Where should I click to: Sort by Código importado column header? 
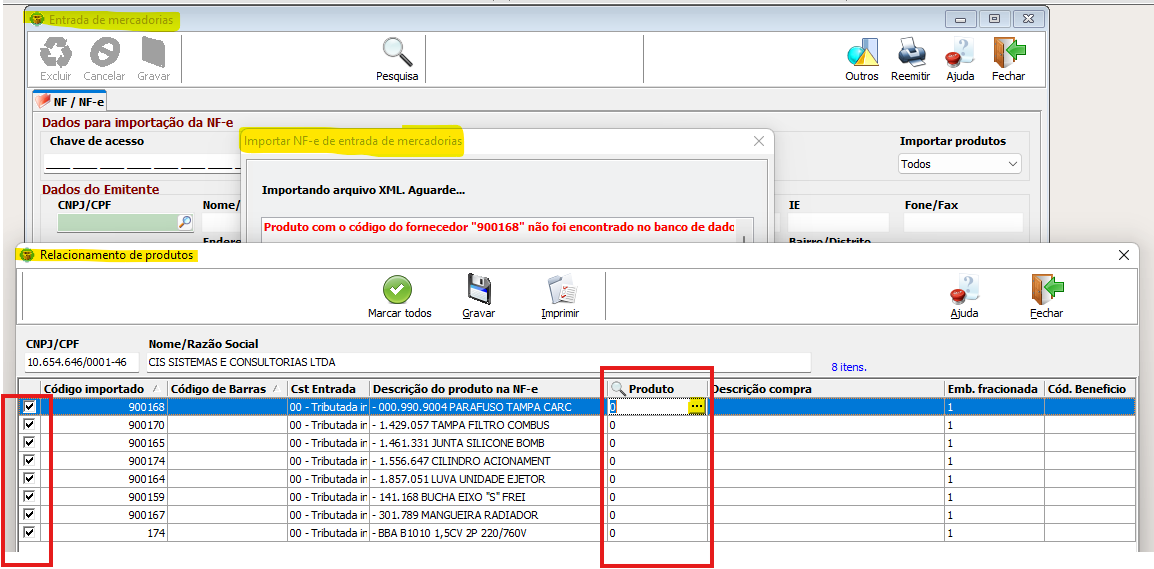(94, 388)
